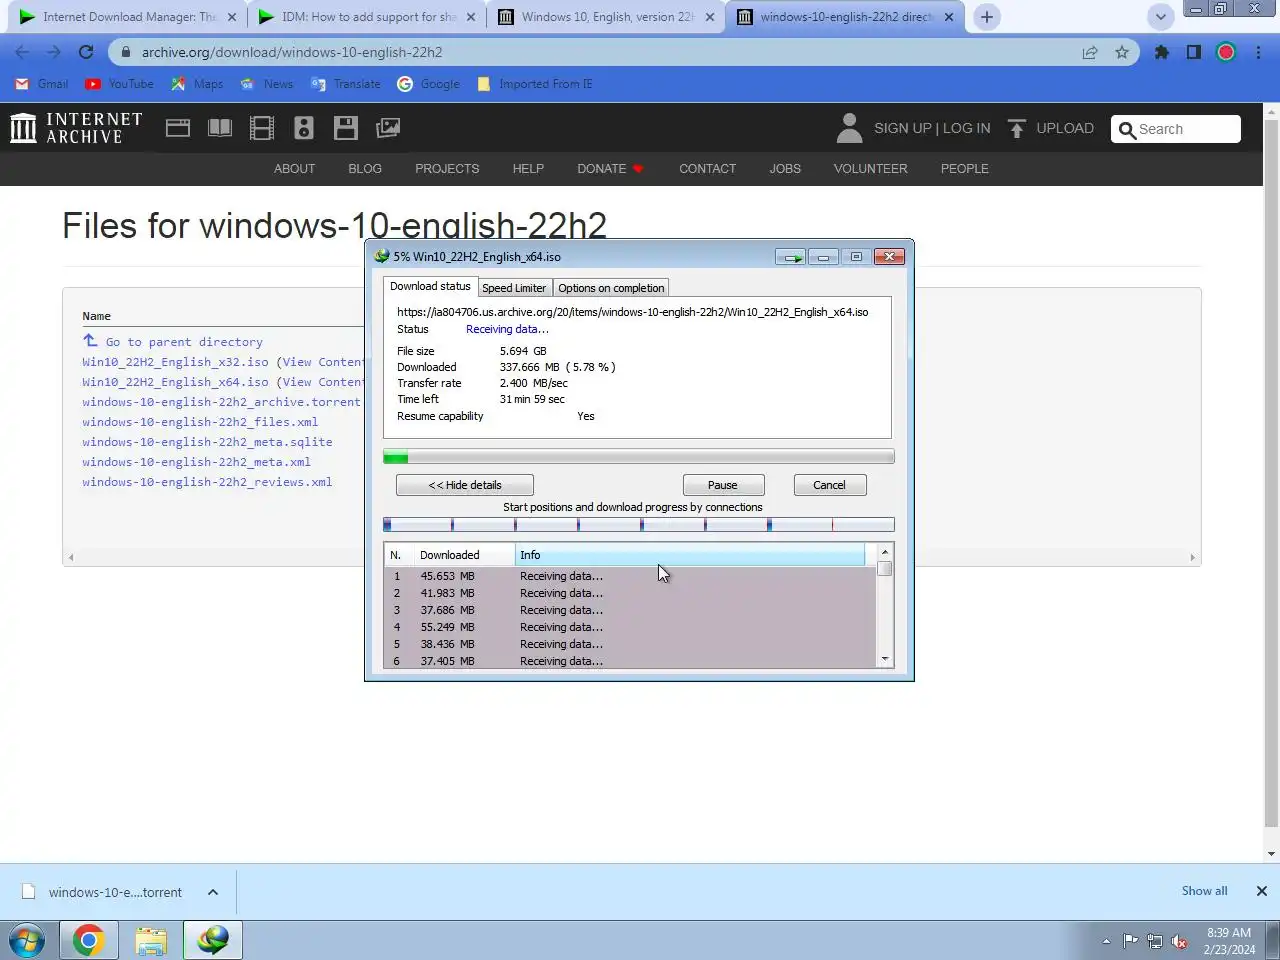
Task: Switch to the Speed Limiter tab
Action: 514,288
